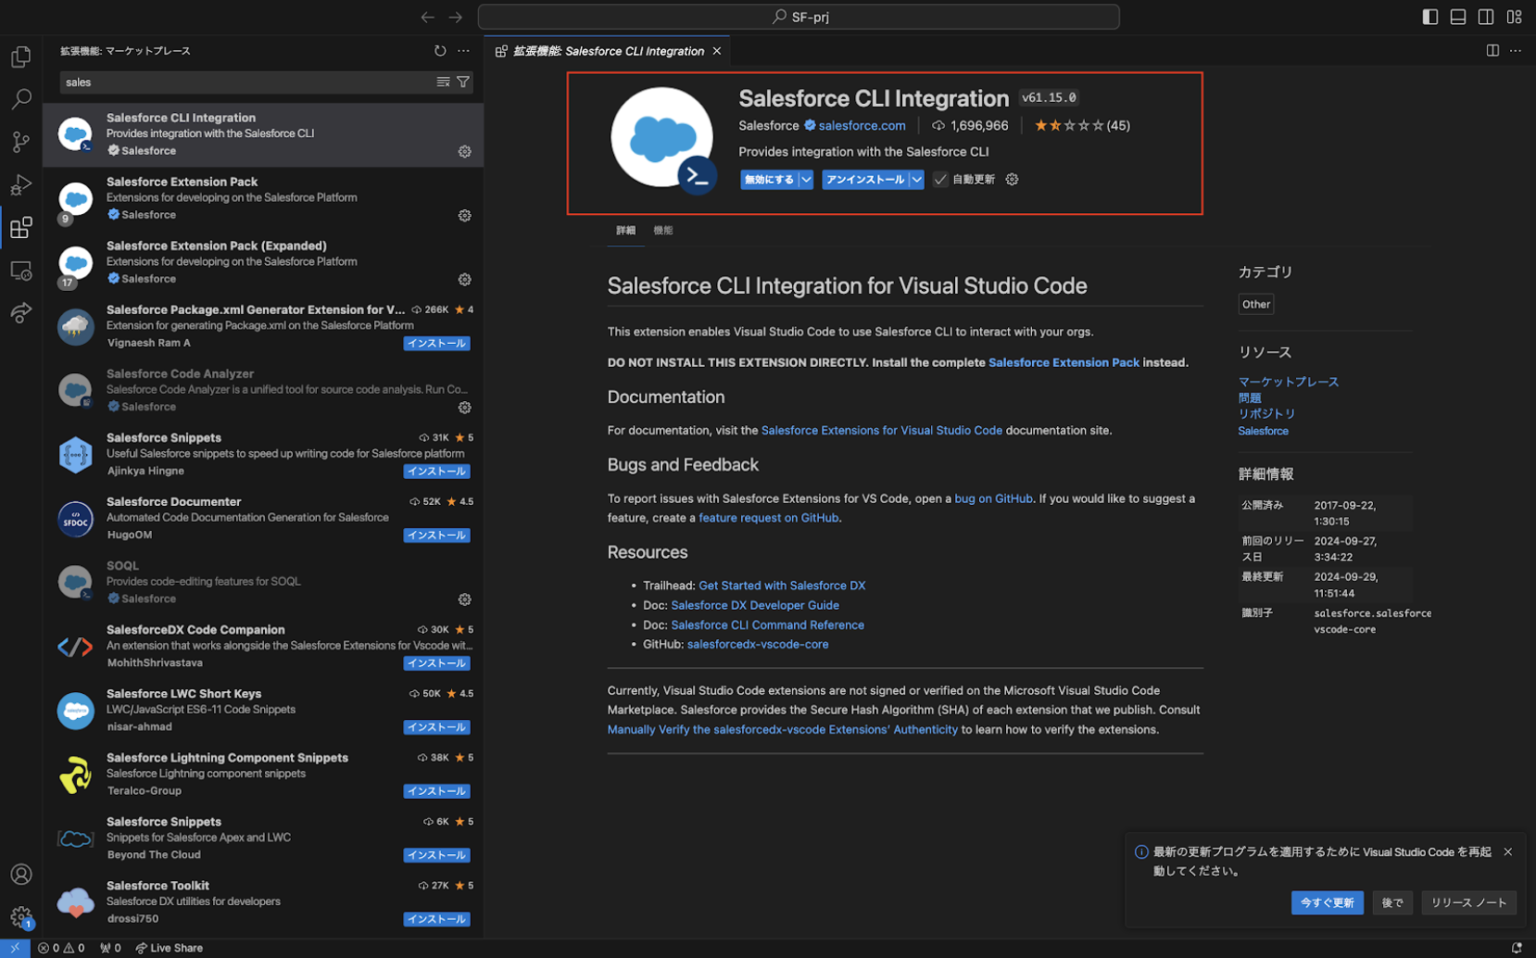The image size is (1536, 958).
Task: Open the Manage gear in the activity bar
Action: point(20,916)
